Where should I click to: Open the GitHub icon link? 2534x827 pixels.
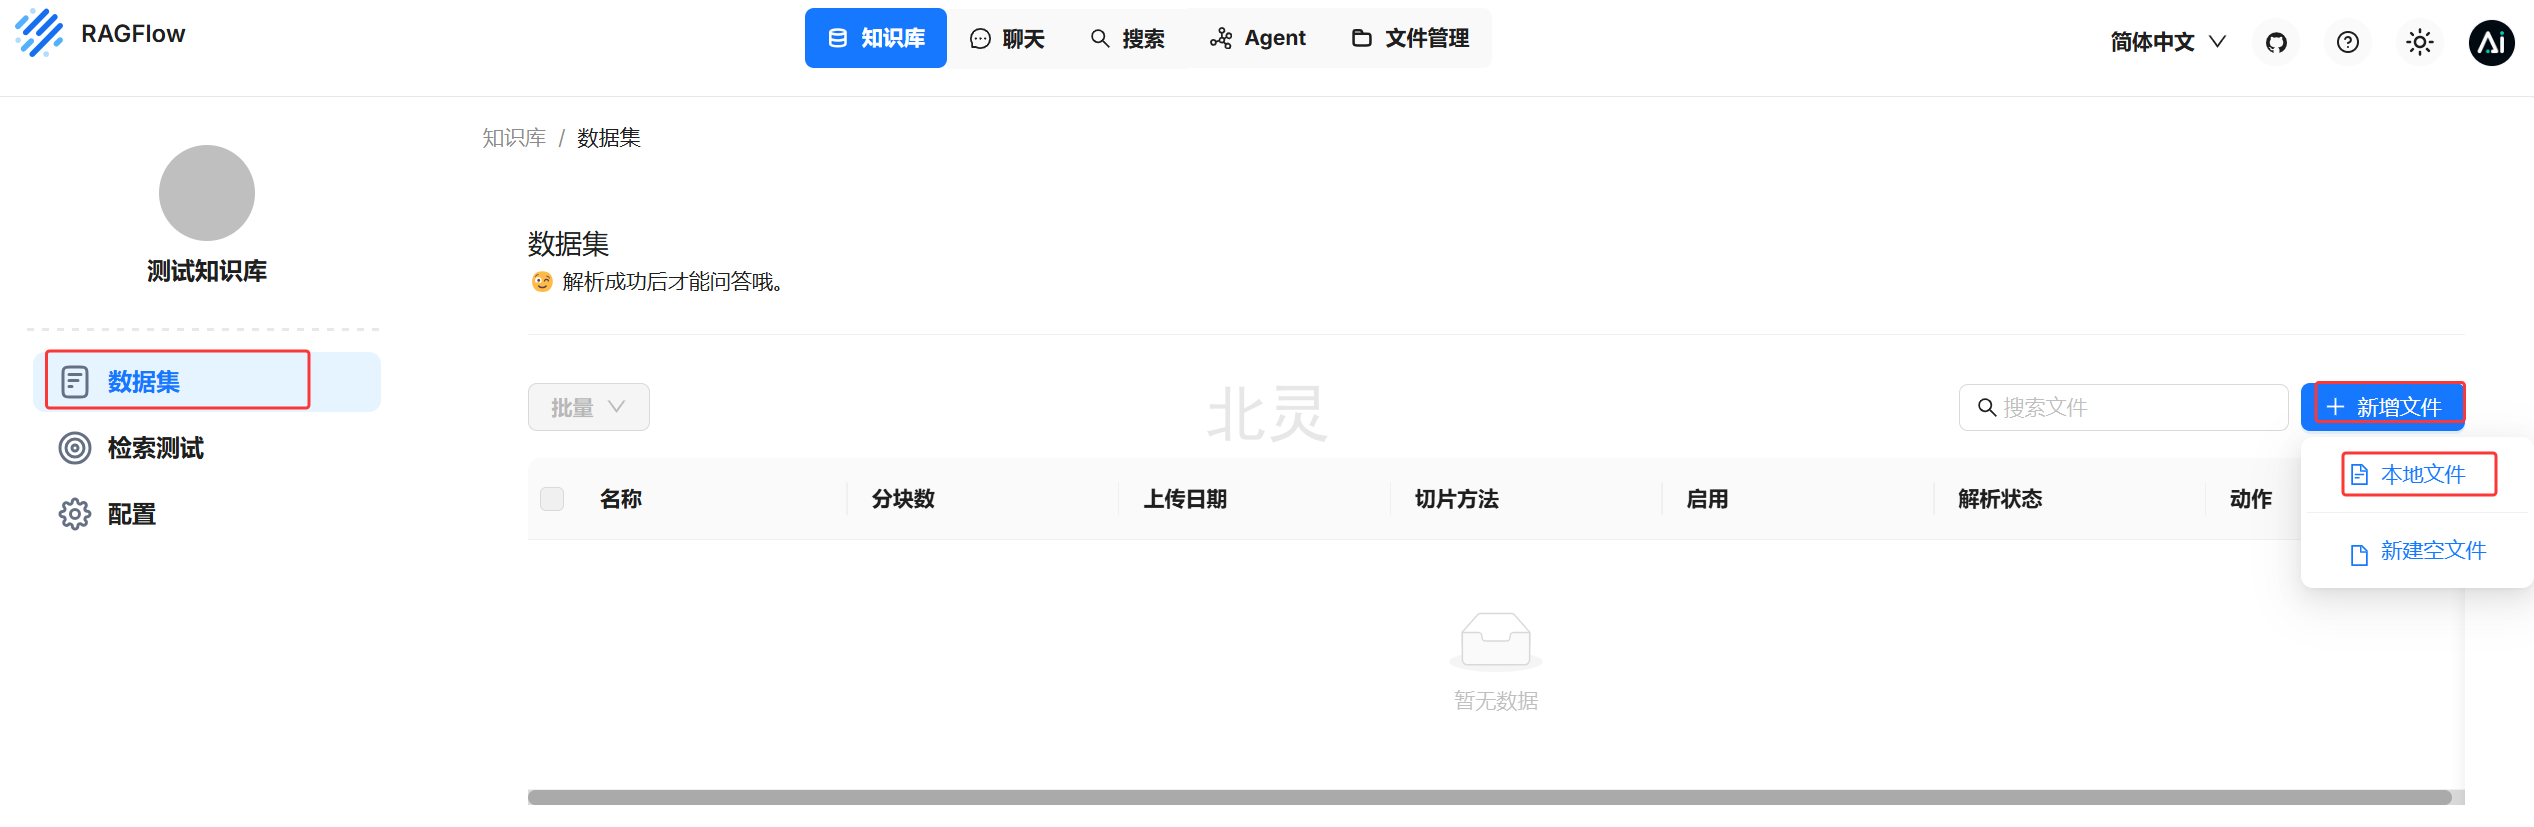2276,42
